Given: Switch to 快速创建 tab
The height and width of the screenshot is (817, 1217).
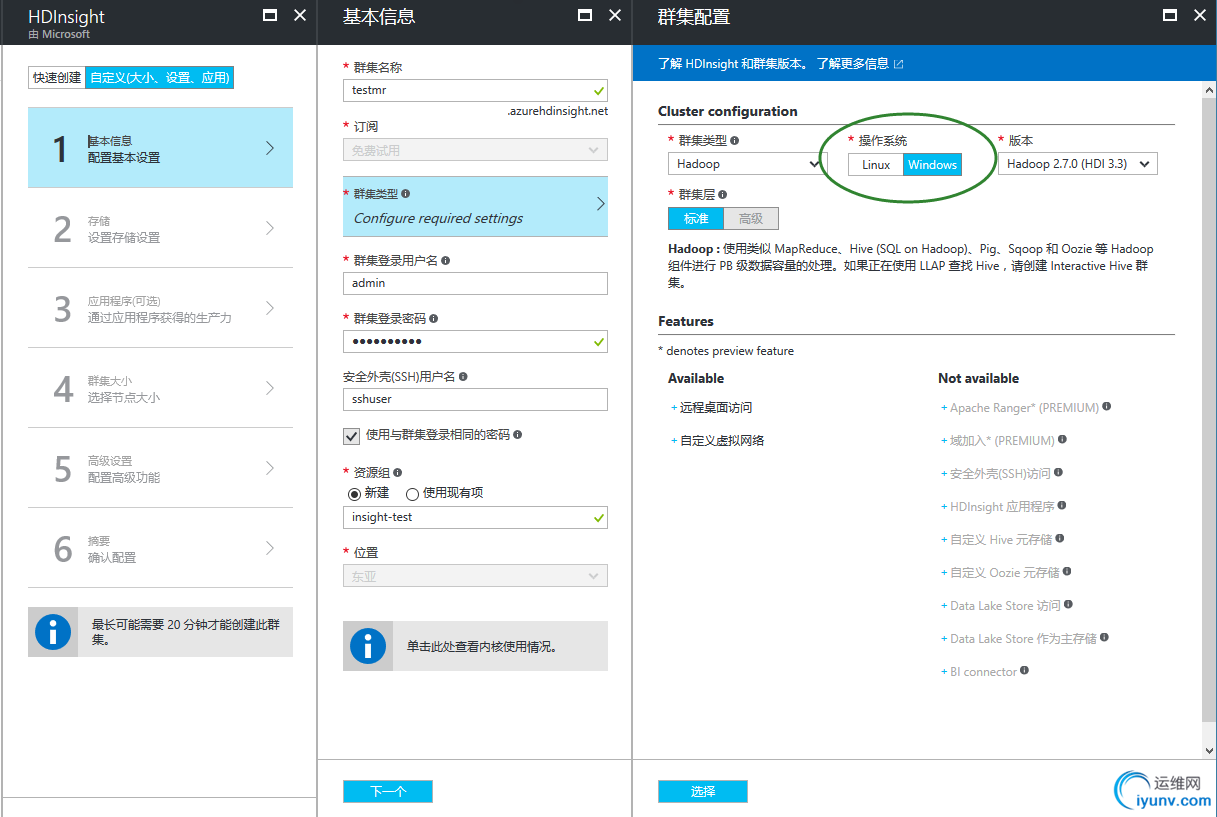Looking at the screenshot, I should (57, 77).
